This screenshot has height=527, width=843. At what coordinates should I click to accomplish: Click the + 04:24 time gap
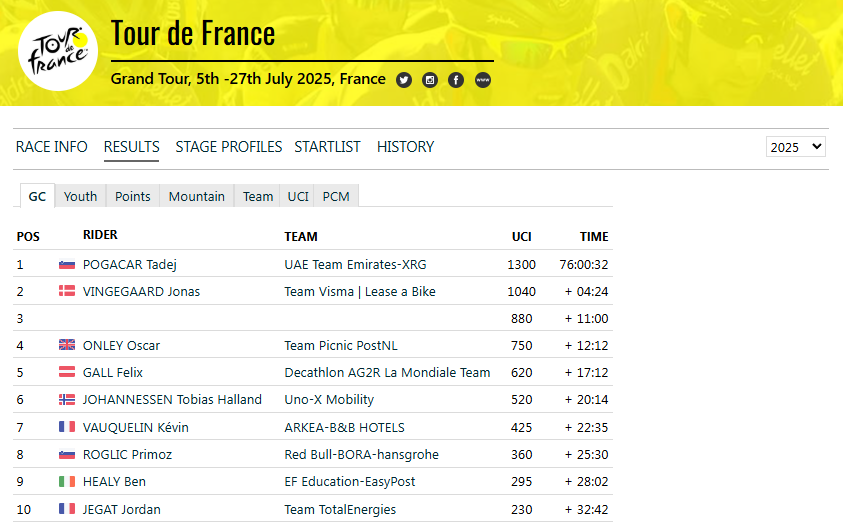point(587,291)
